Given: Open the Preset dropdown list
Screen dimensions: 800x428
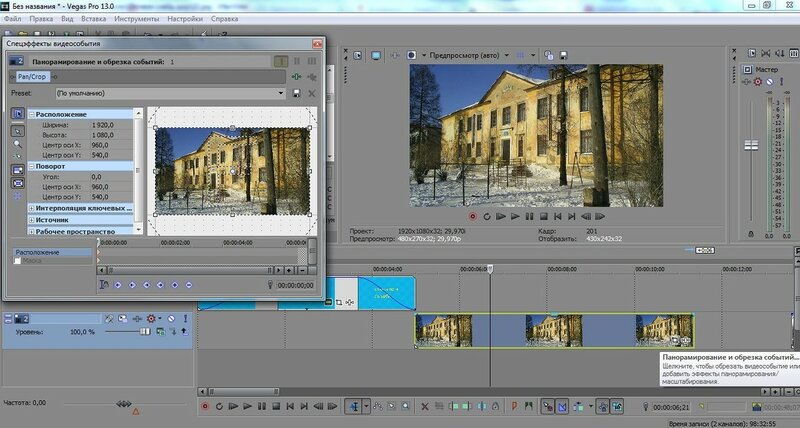Looking at the screenshot, I should click(280, 93).
